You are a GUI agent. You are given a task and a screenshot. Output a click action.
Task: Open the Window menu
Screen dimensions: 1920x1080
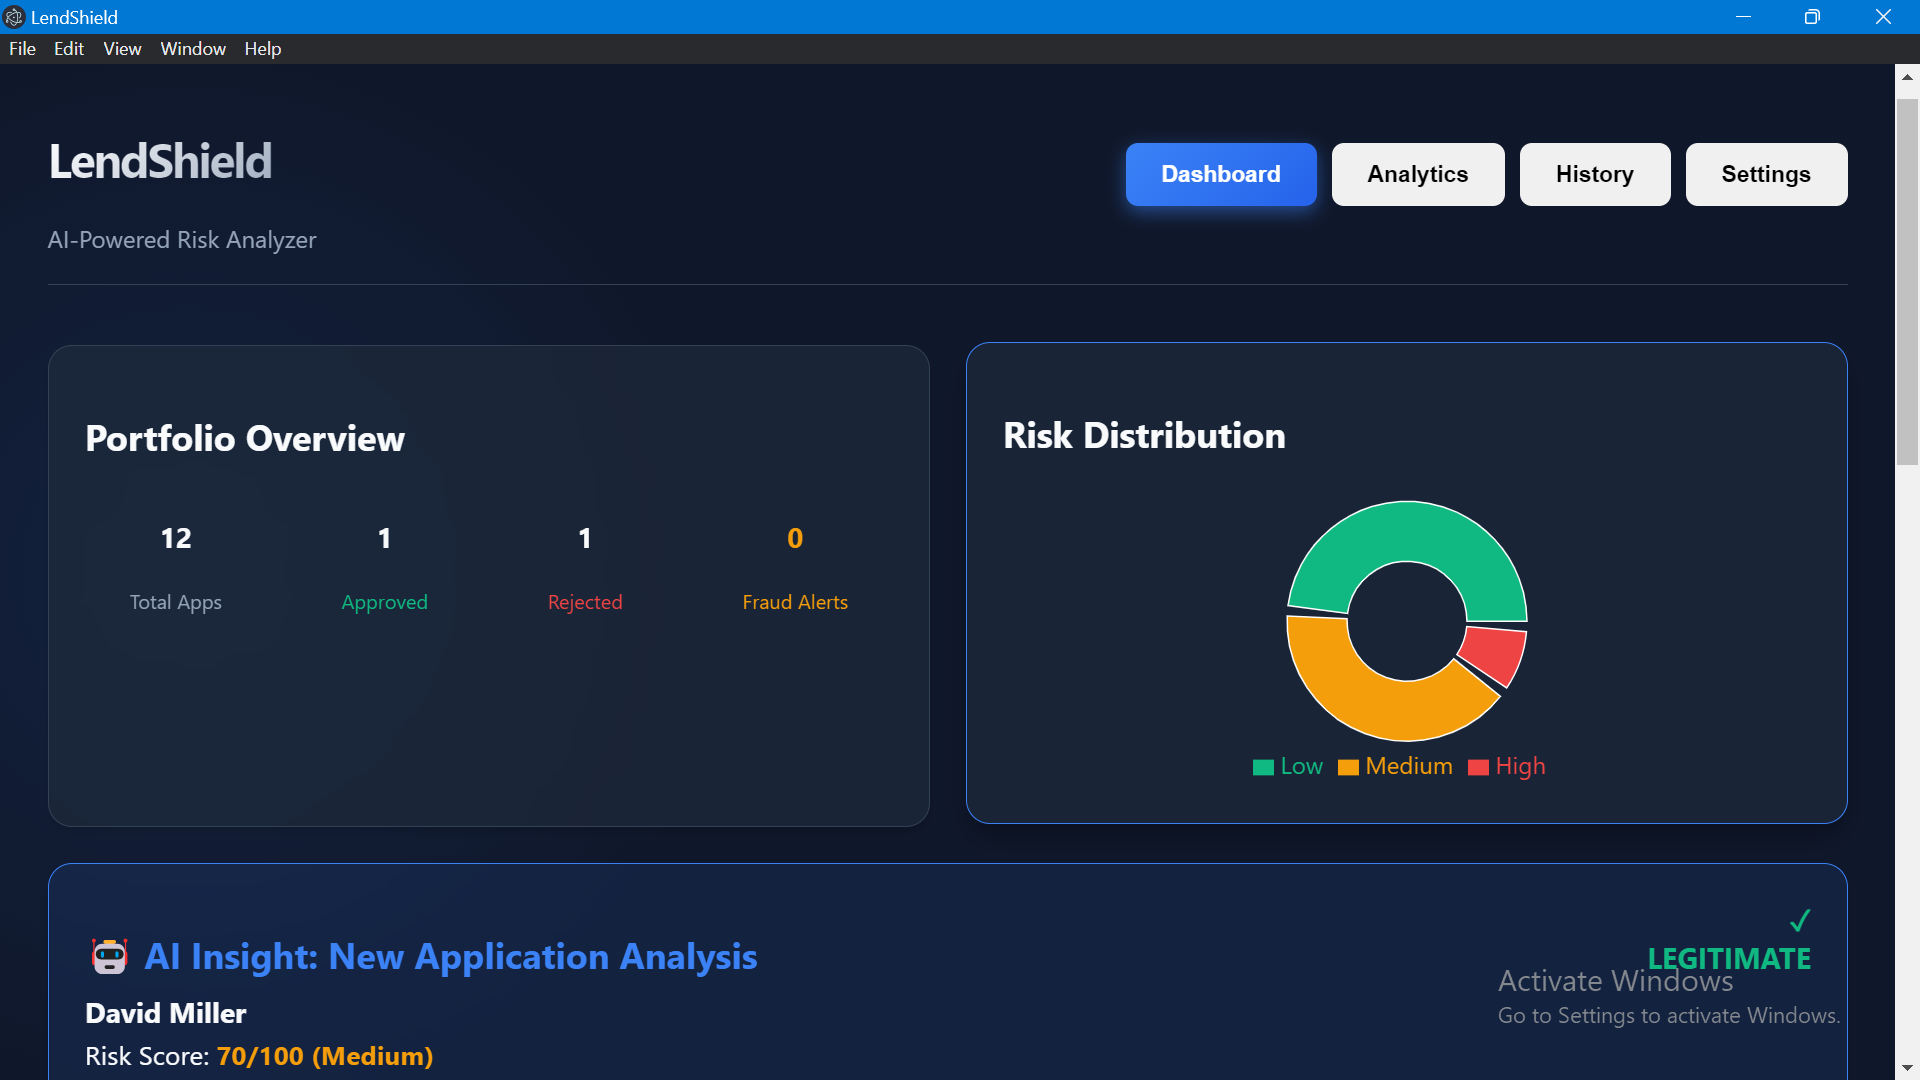coord(193,49)
